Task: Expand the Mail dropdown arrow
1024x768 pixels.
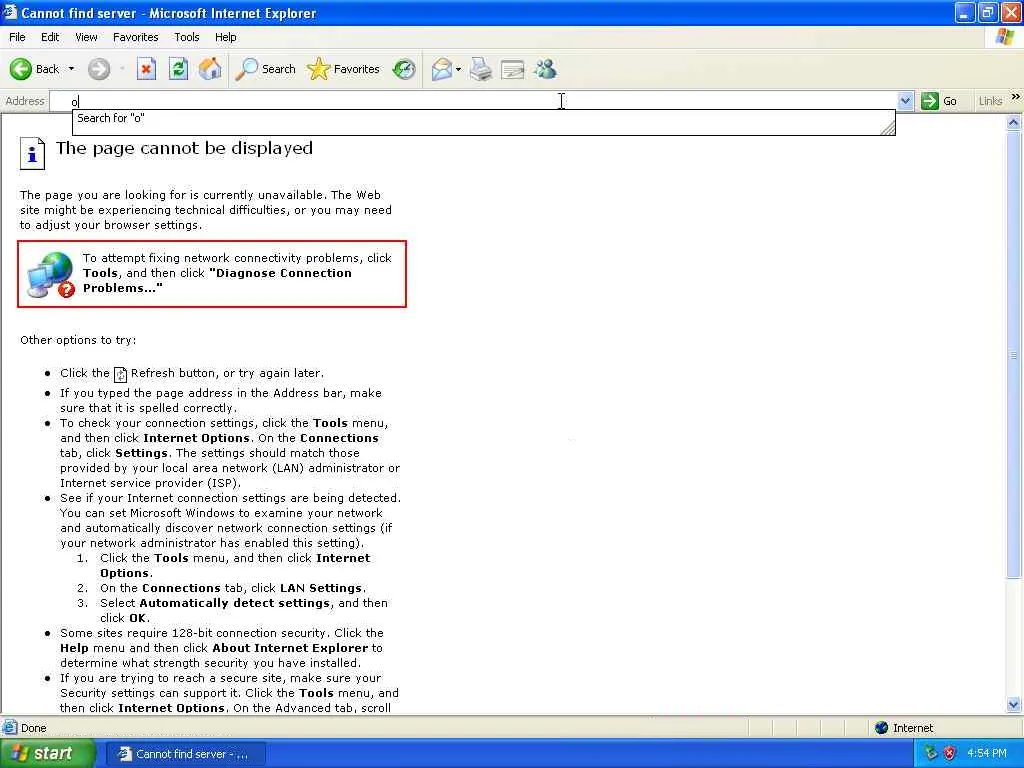Action: click(x=458, y=69)
